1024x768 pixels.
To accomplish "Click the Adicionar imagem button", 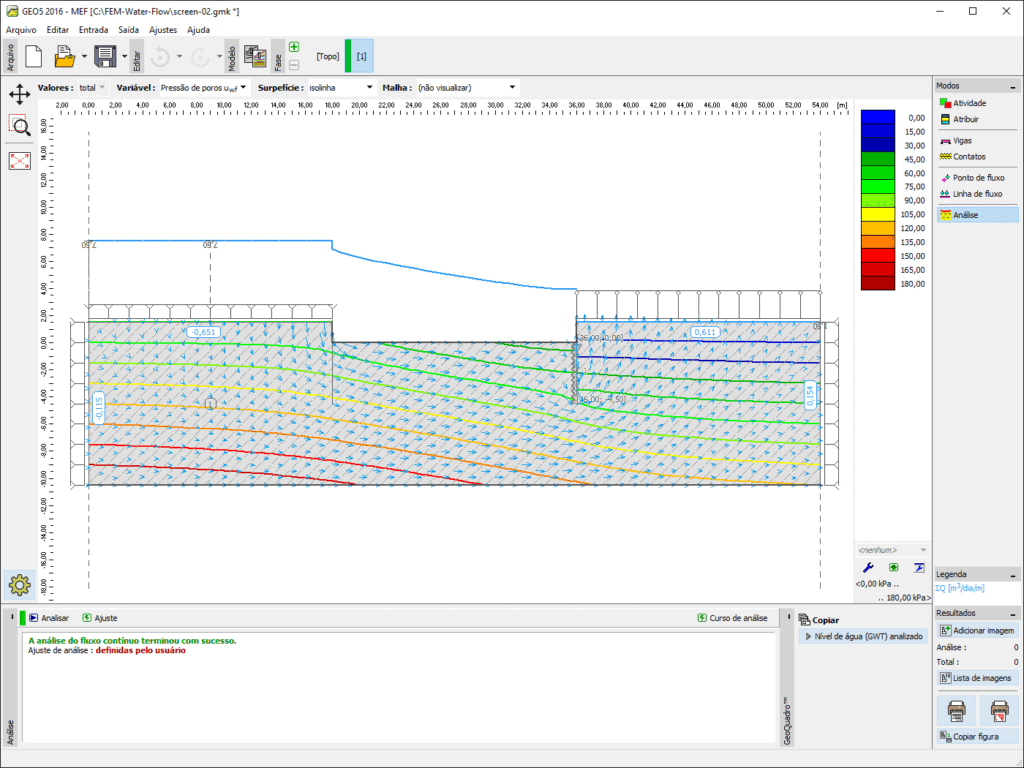I will (x=977, y=631).
